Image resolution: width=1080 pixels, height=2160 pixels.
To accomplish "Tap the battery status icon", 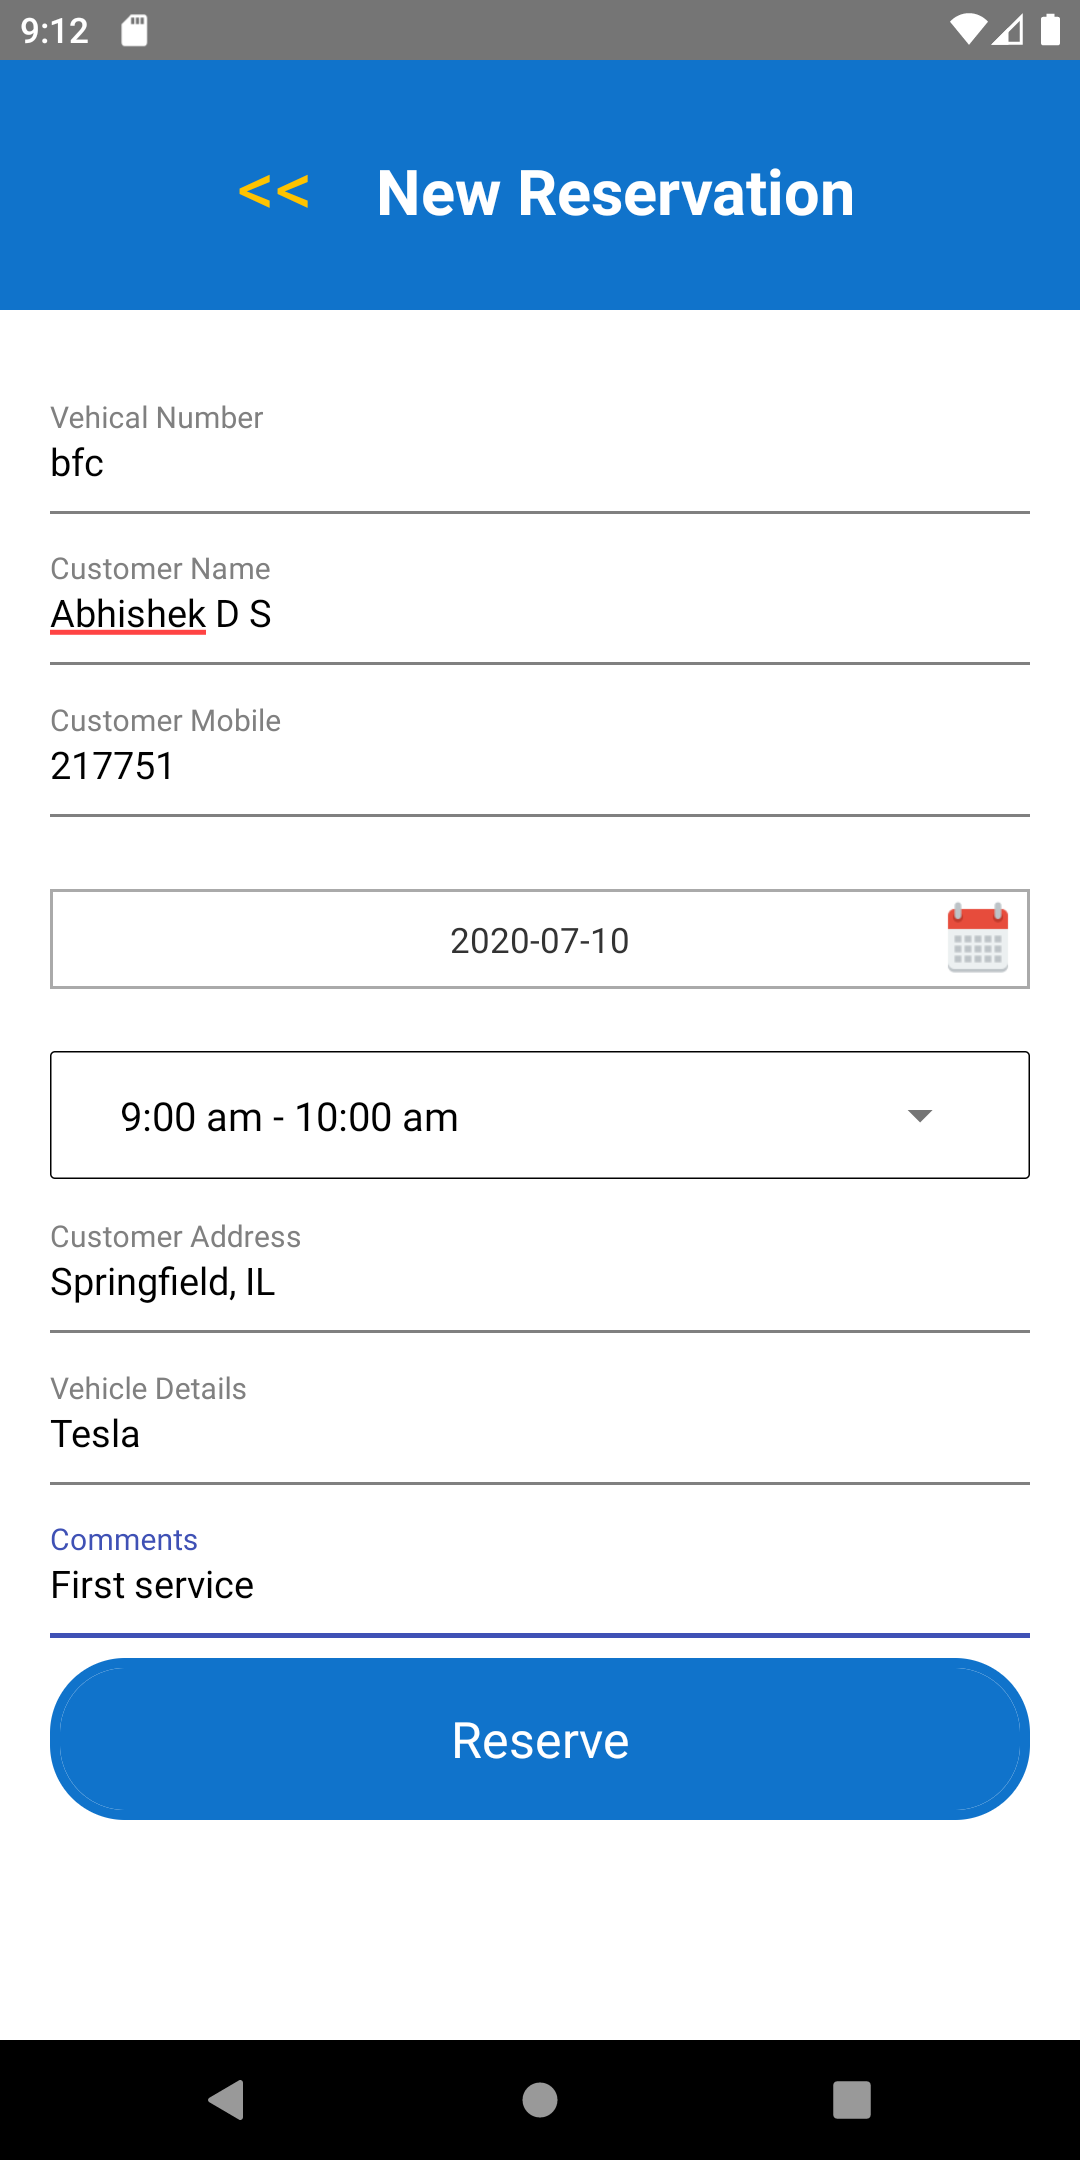I will (1050, 30).
